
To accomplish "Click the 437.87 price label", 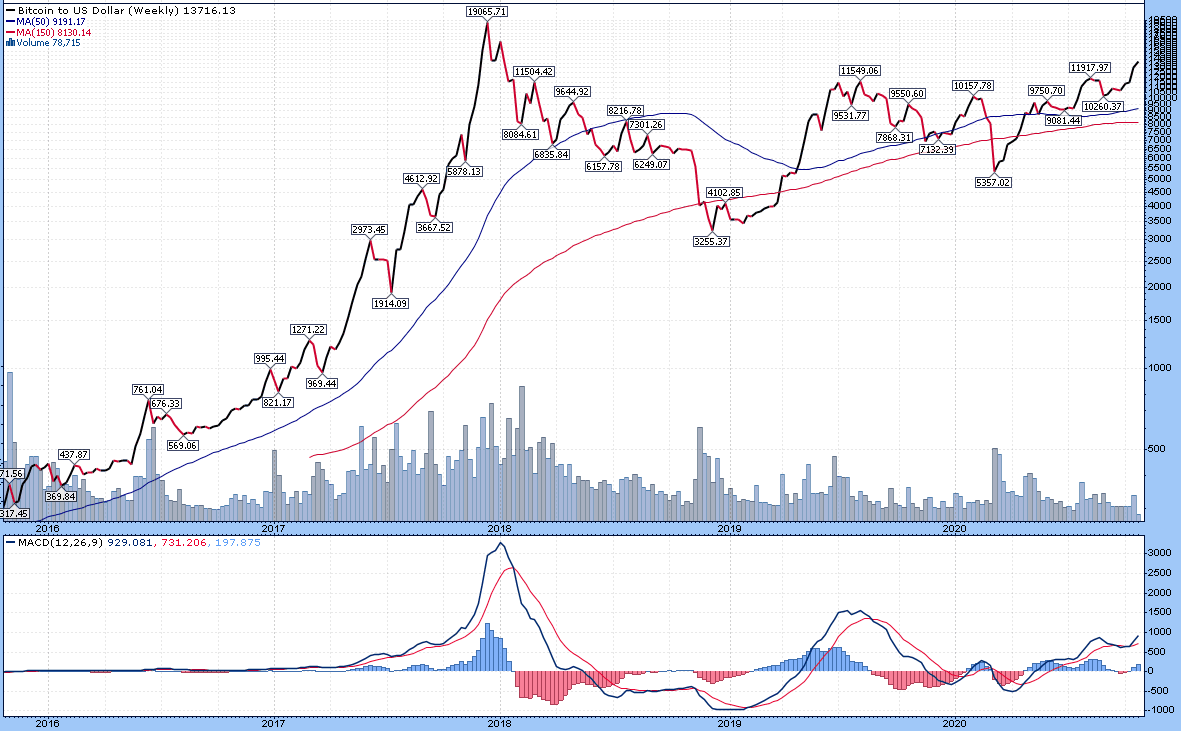I will point(74,455).
